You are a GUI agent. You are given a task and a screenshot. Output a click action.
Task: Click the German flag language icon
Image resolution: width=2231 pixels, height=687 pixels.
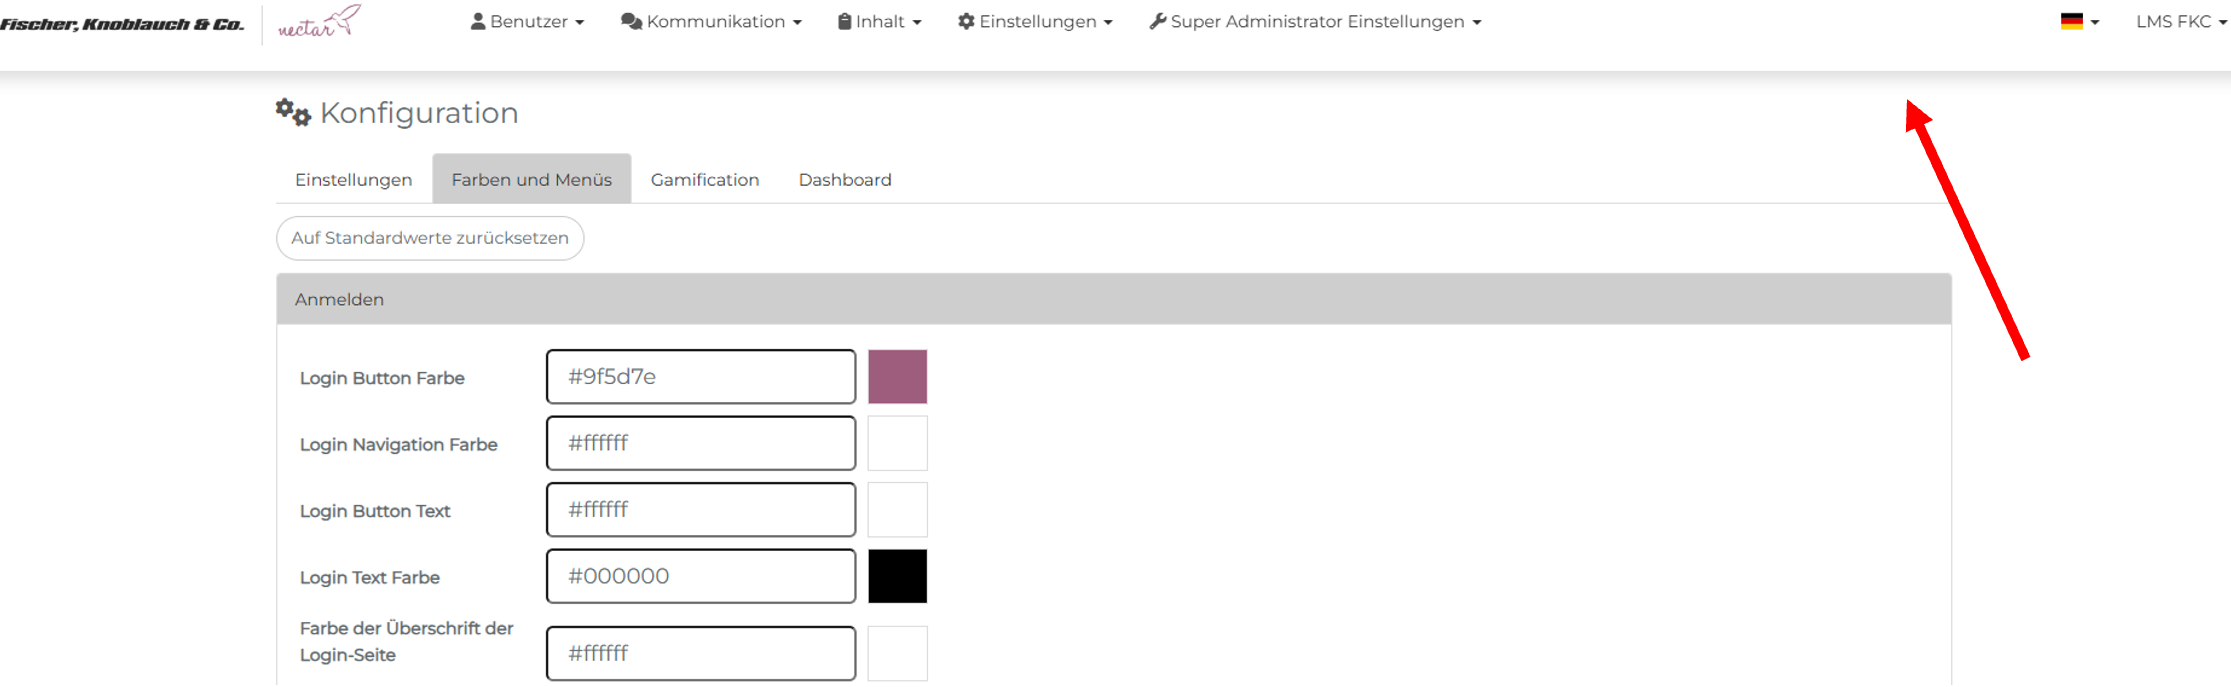click(x=2071, y=21)
